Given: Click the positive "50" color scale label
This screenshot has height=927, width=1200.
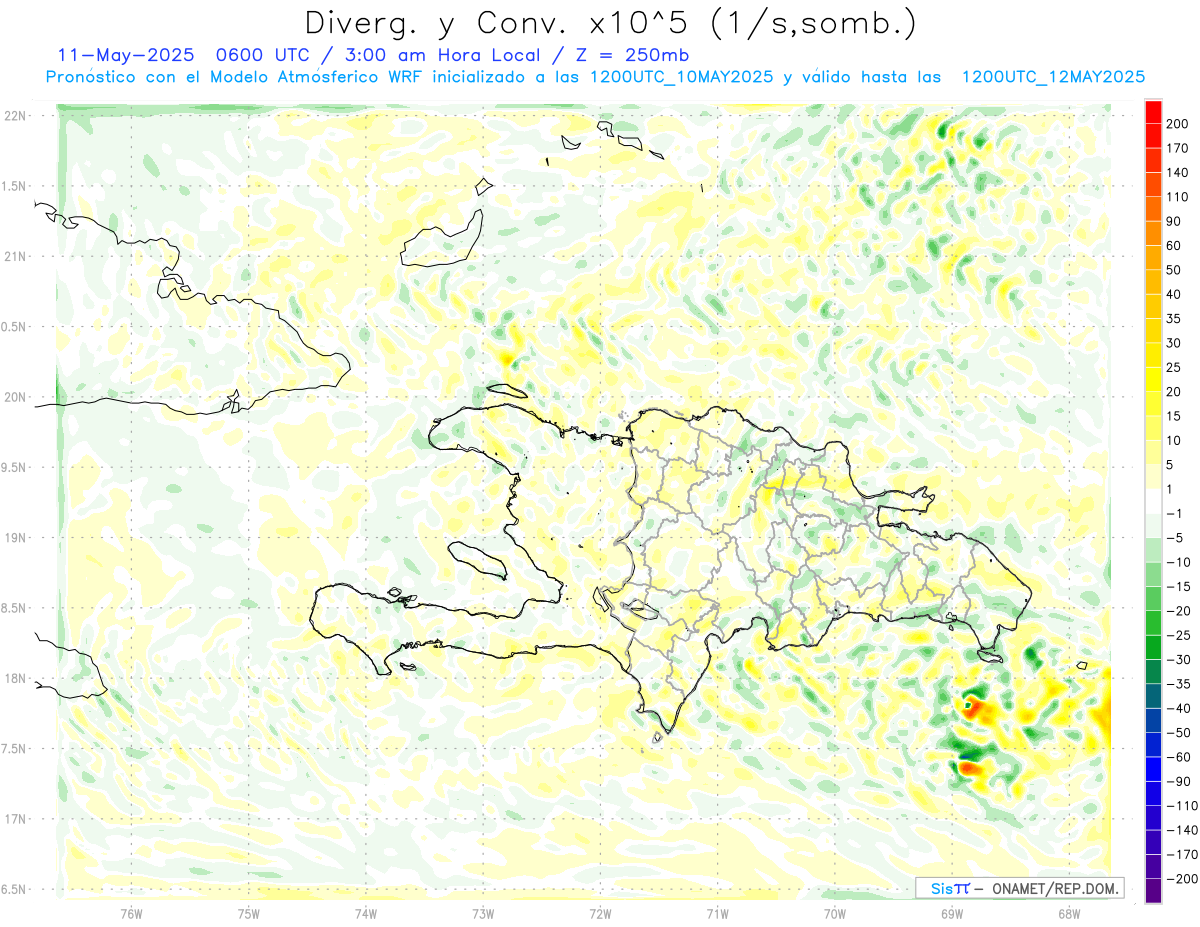Looking at the screenshot, I should (1175, 270).
